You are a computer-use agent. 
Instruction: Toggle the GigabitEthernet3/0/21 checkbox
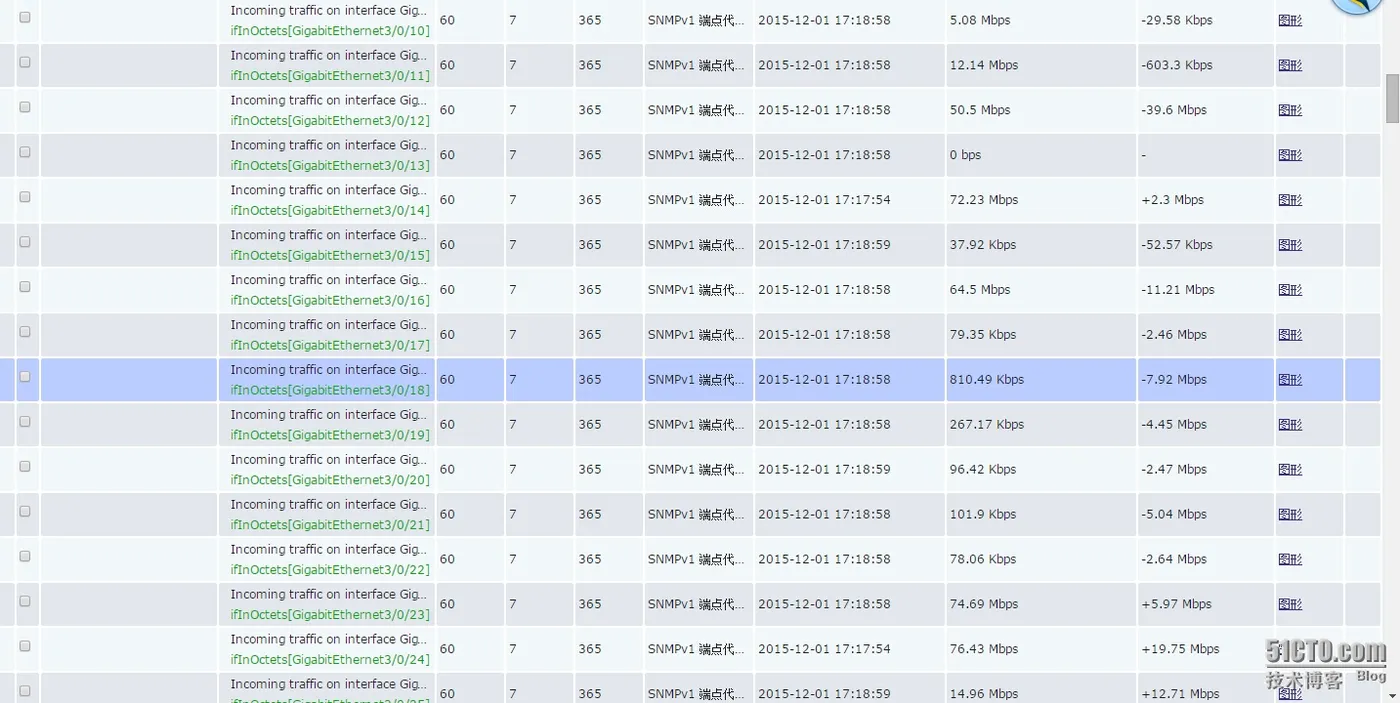[x=25, y=512]
